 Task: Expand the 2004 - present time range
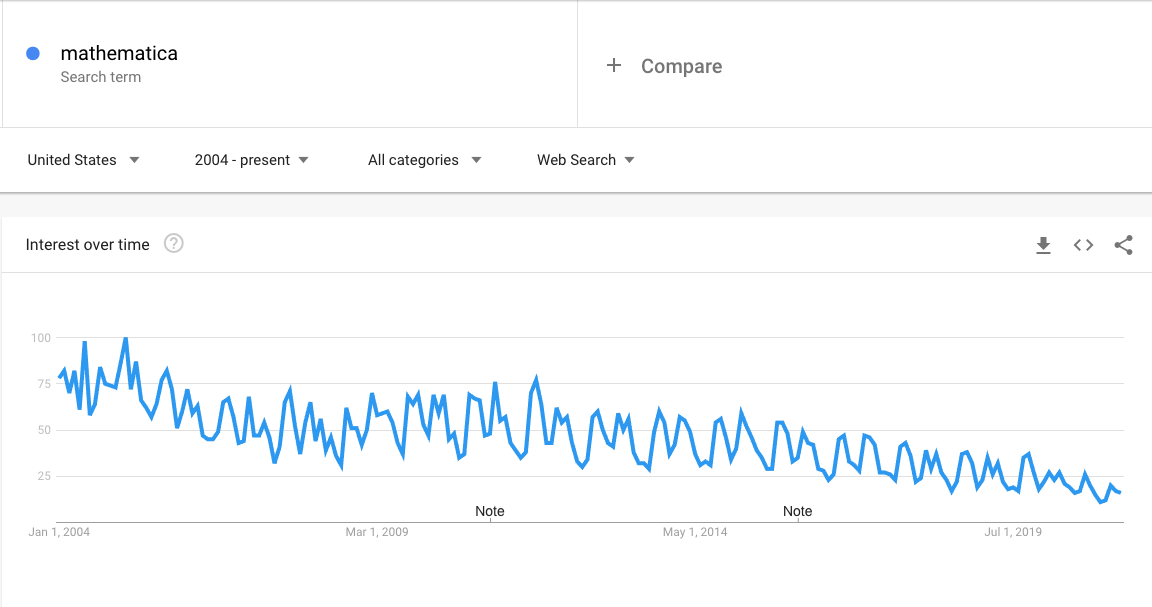click(251, 160)
